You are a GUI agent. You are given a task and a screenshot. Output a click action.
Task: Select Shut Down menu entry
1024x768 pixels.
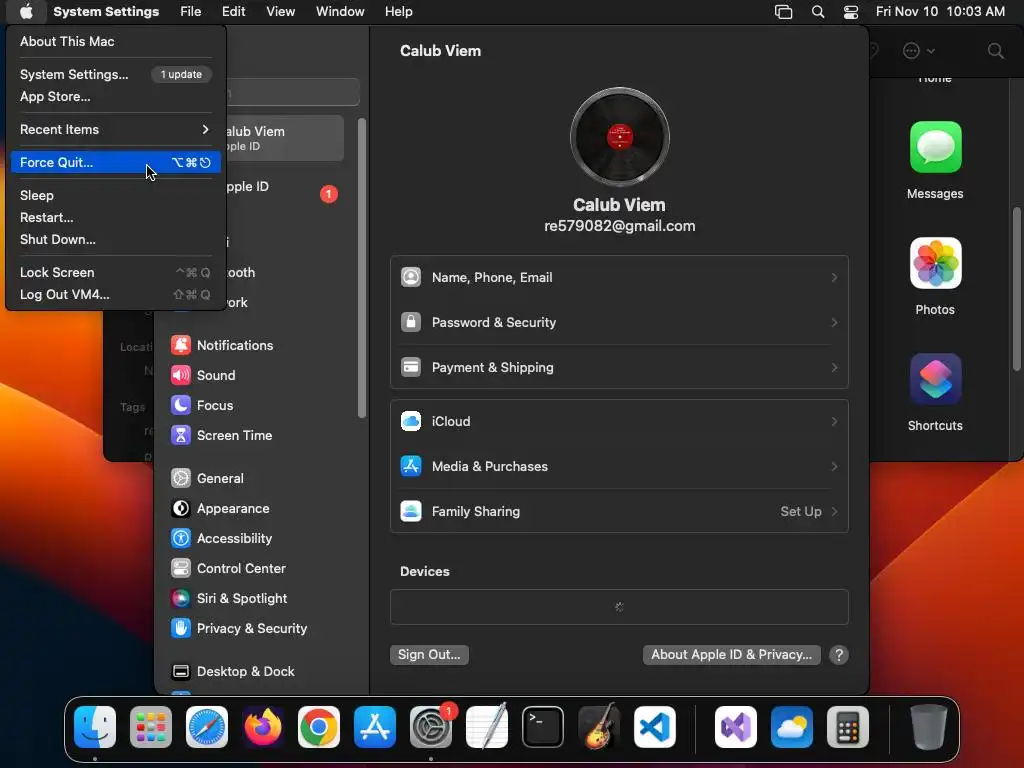(x=116, y=240)
